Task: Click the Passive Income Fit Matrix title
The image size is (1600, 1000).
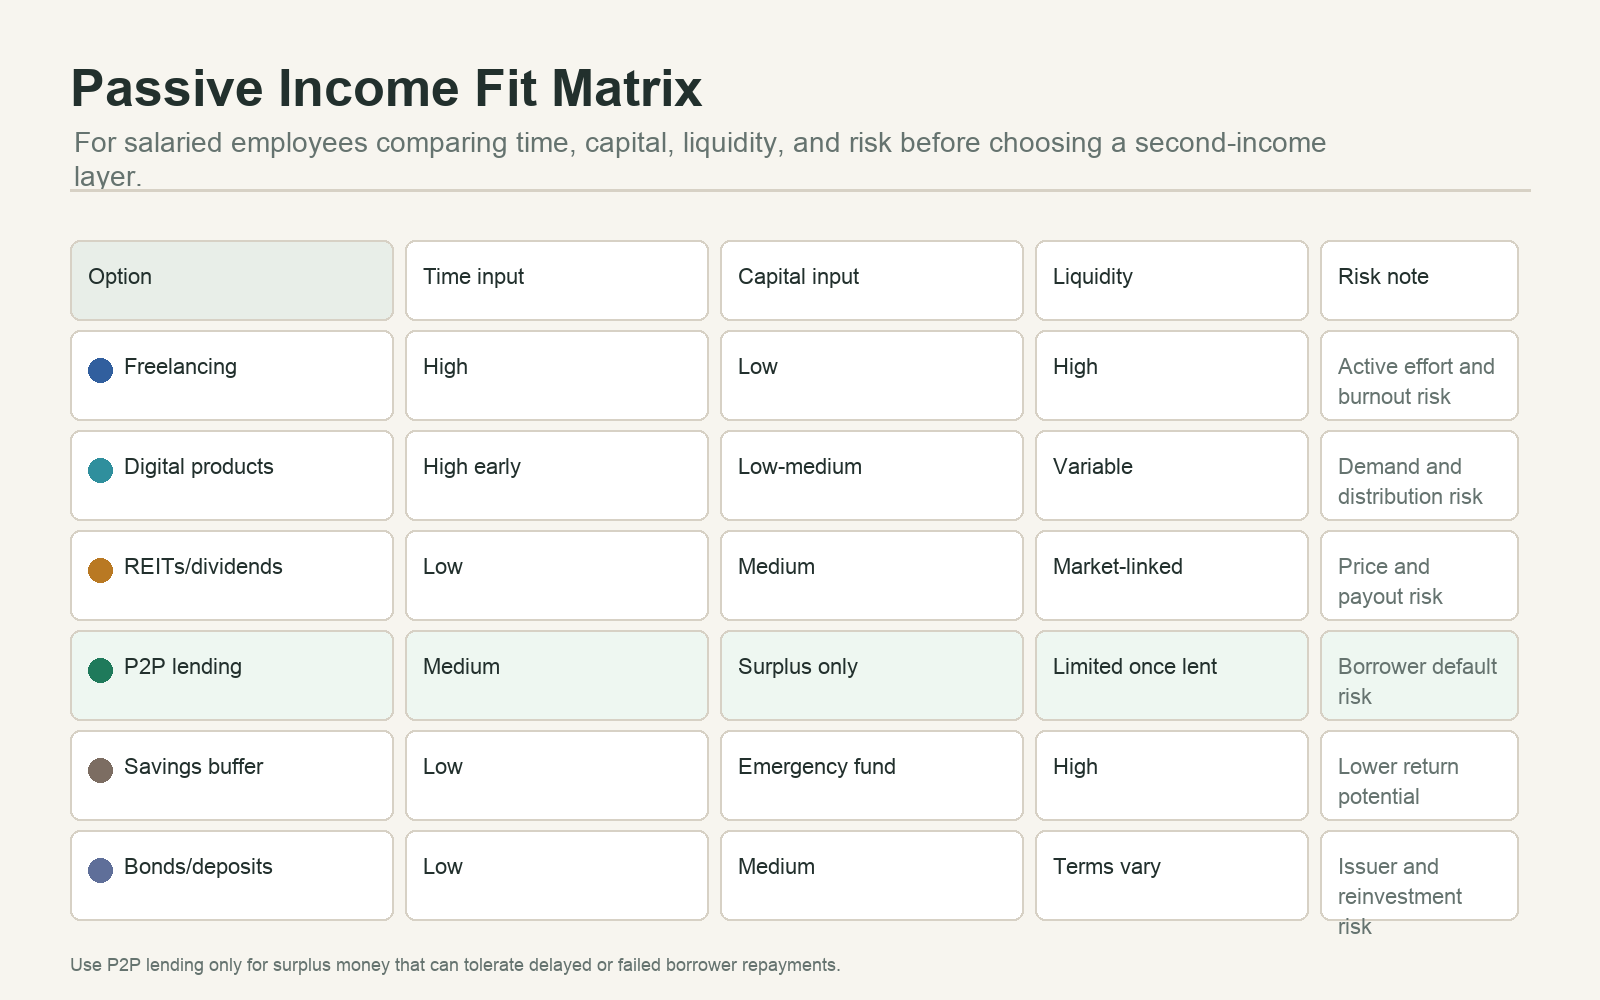Action: point(386,88)
